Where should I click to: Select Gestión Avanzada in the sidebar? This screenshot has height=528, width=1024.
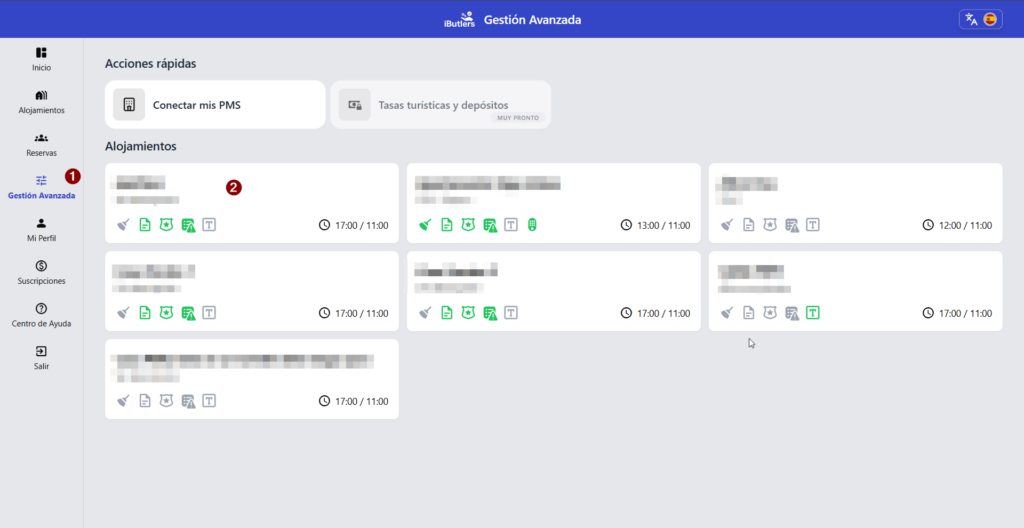point(41,187)
